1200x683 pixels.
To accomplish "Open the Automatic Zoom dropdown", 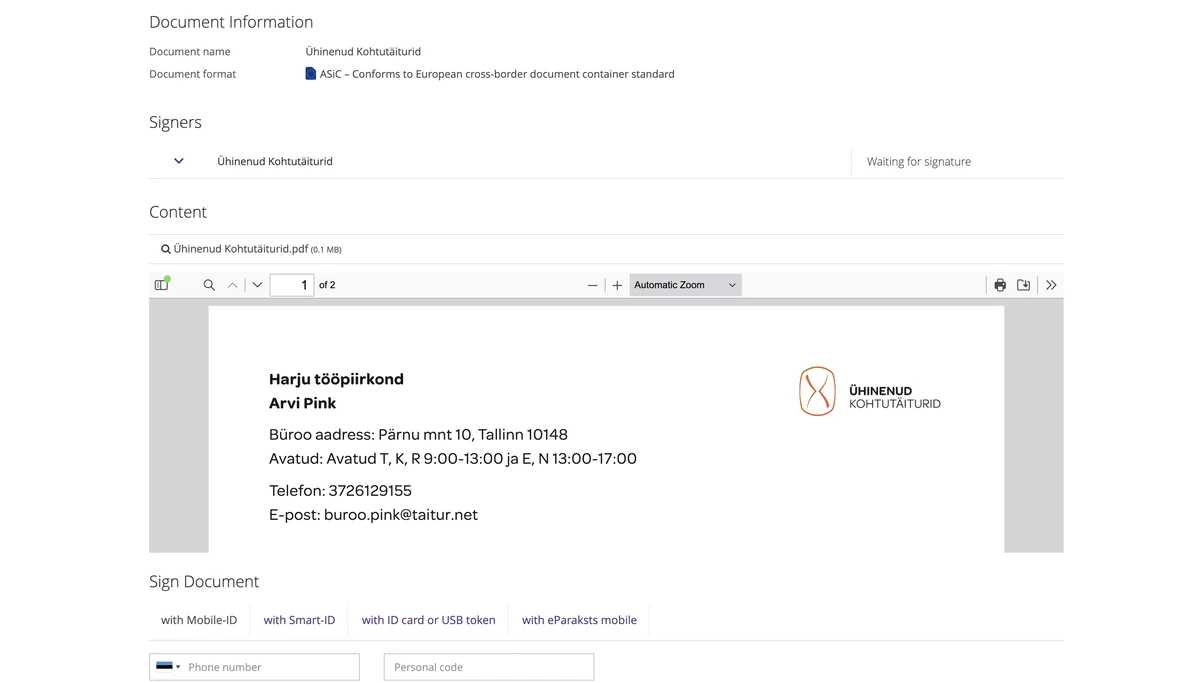I will (x=685, y=285).
